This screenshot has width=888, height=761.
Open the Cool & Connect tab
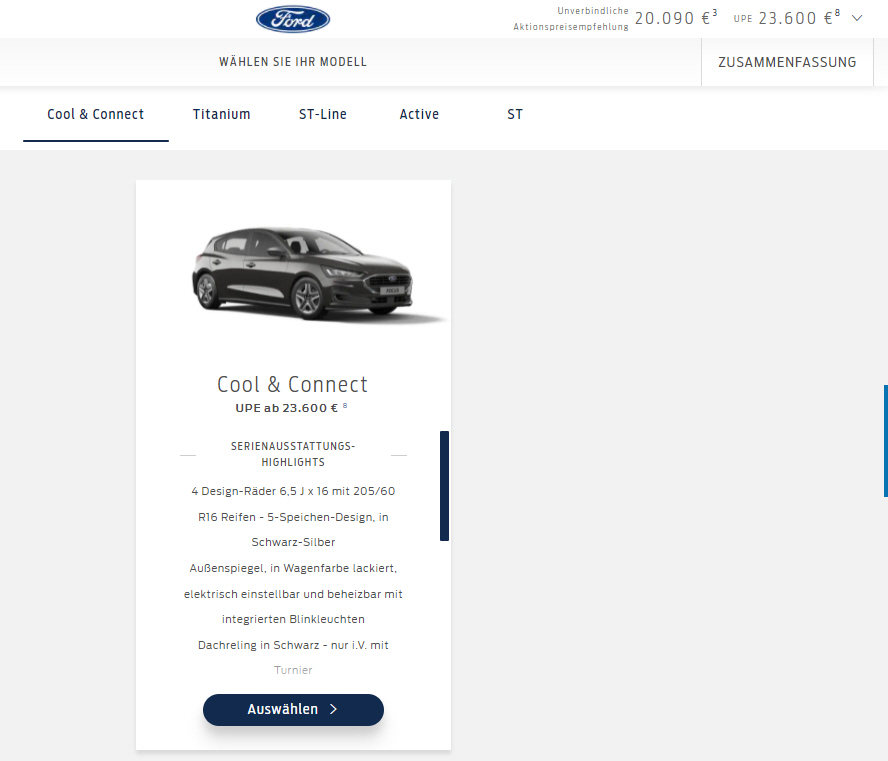[96, 114]
